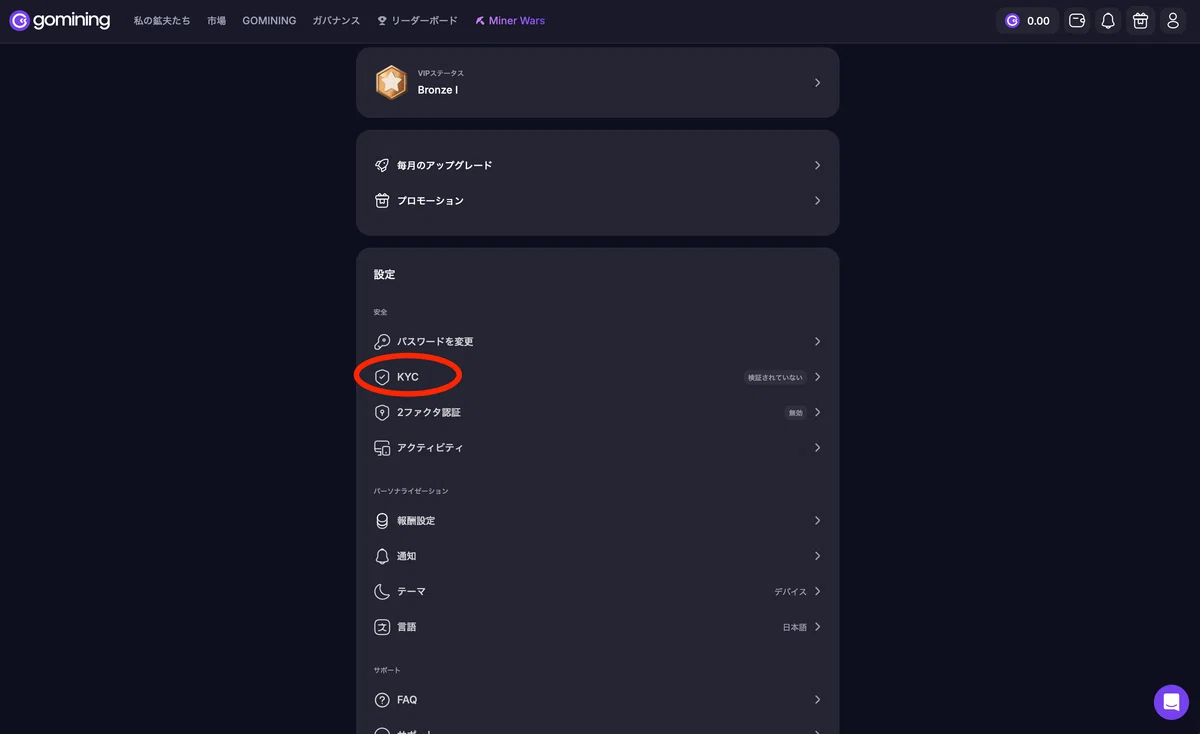Screen dimensions: 1200x734
Task: Open the リーダーボード menu item
Action: [x=417, y=20]
